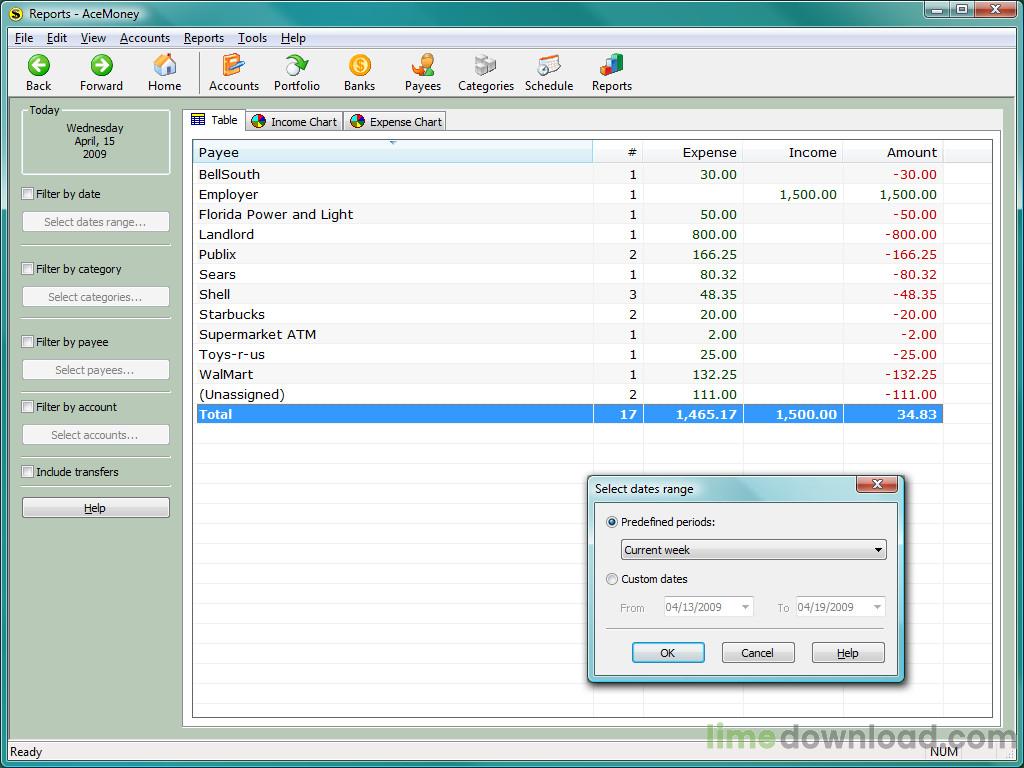
Task: Open the Current week period dropdown
Action: 753,550
